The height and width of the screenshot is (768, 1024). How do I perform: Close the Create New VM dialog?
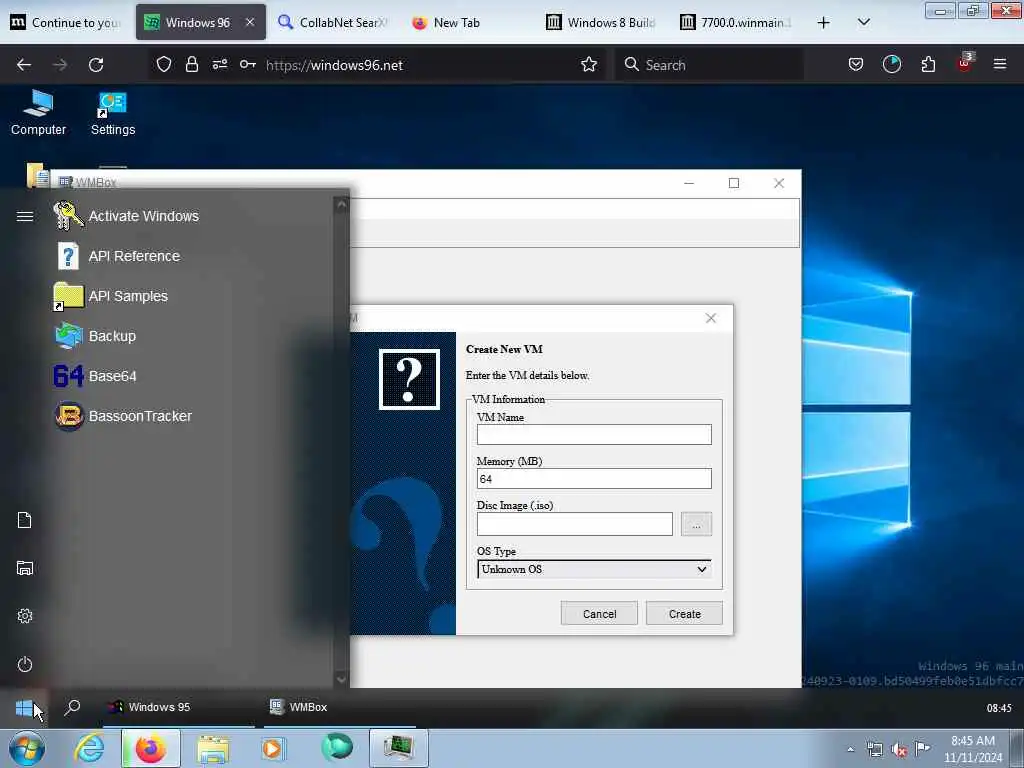tap(711, 318)
